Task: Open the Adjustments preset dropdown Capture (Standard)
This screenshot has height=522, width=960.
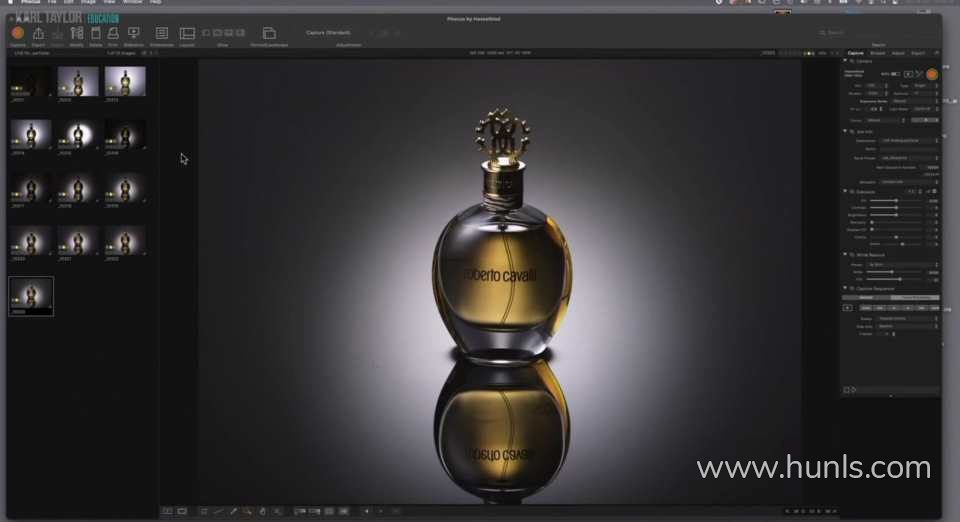Action: coord(329,32)
